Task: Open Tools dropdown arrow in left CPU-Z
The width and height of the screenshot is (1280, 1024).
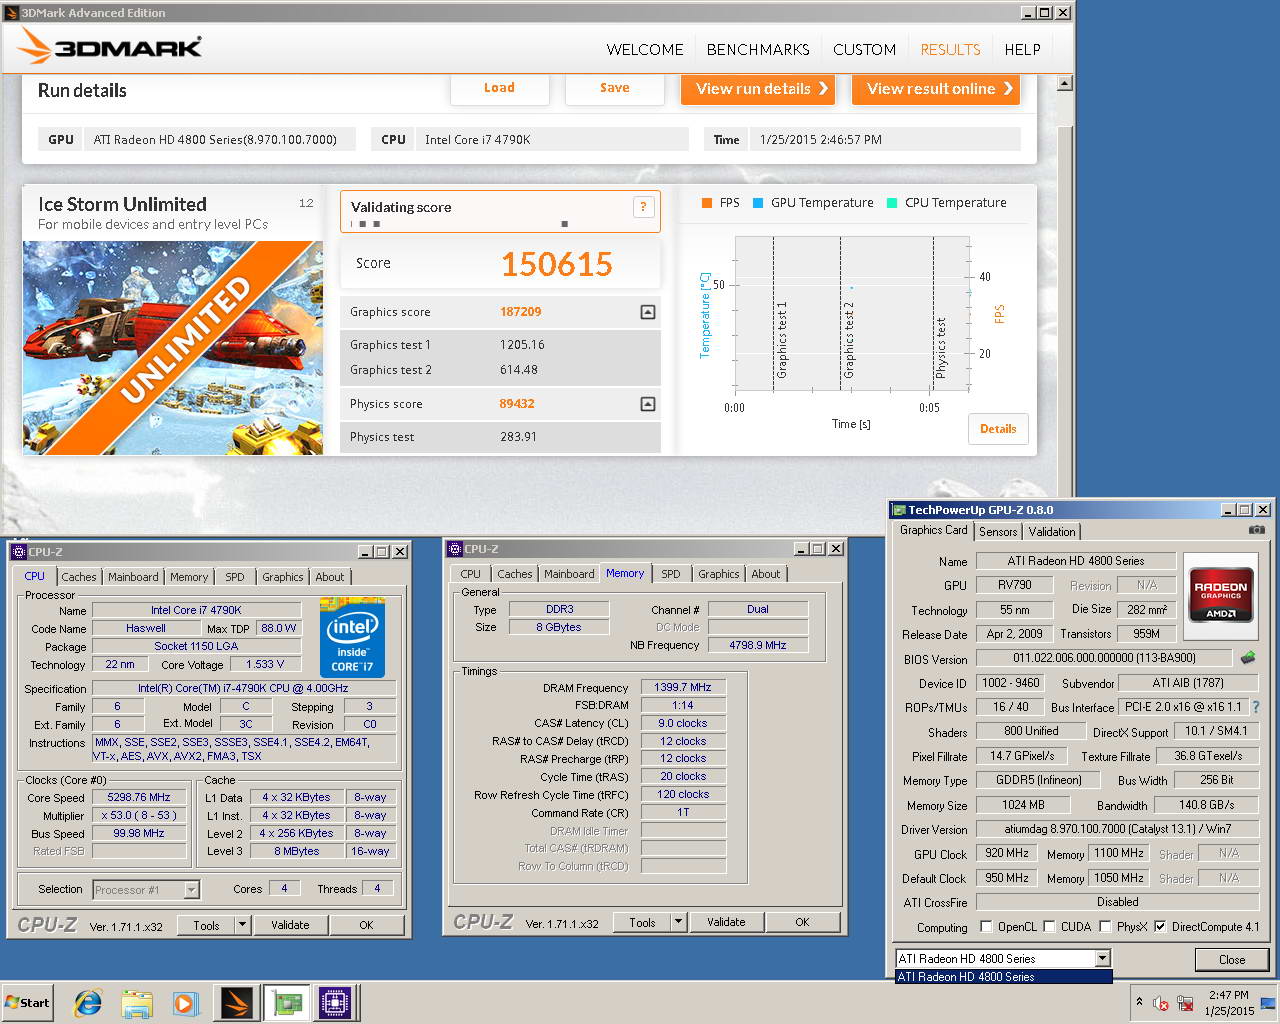Action: coord(242,925)
